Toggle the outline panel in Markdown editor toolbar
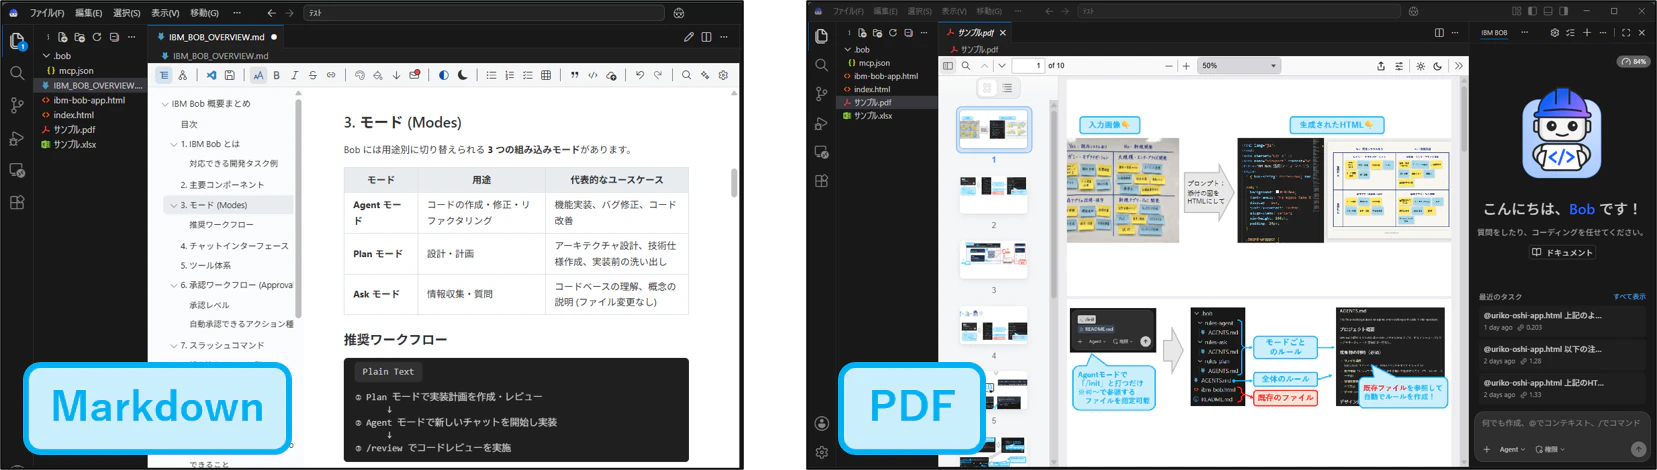 click(164, 75)
